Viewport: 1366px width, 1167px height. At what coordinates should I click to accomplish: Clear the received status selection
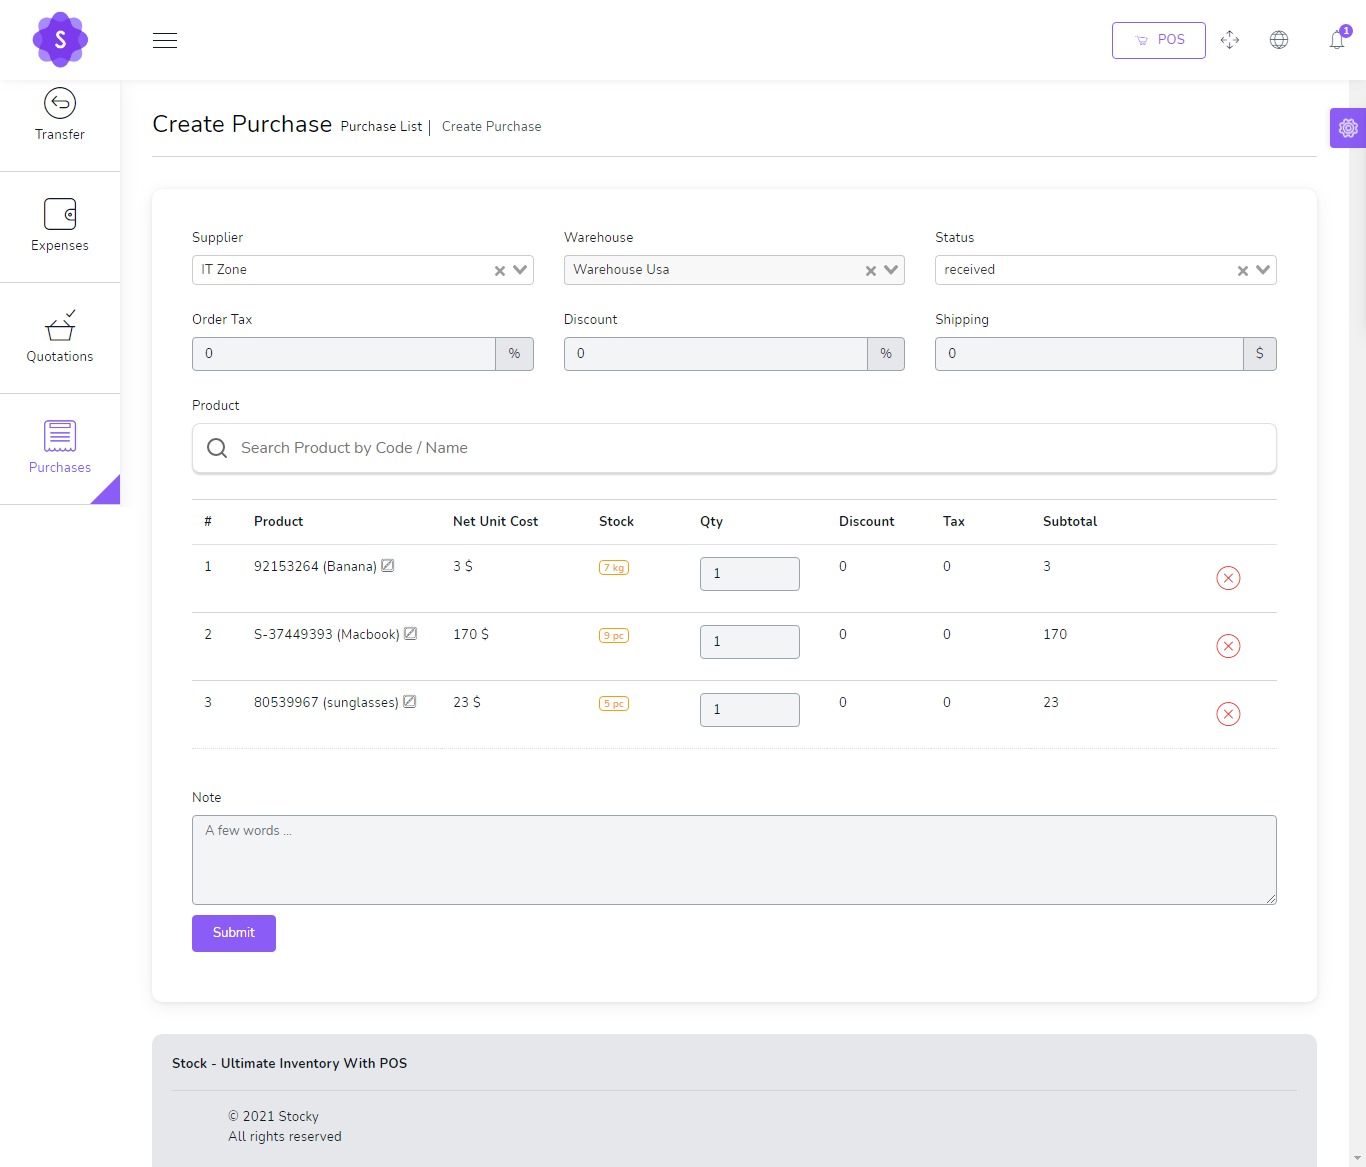(1243, 270)
